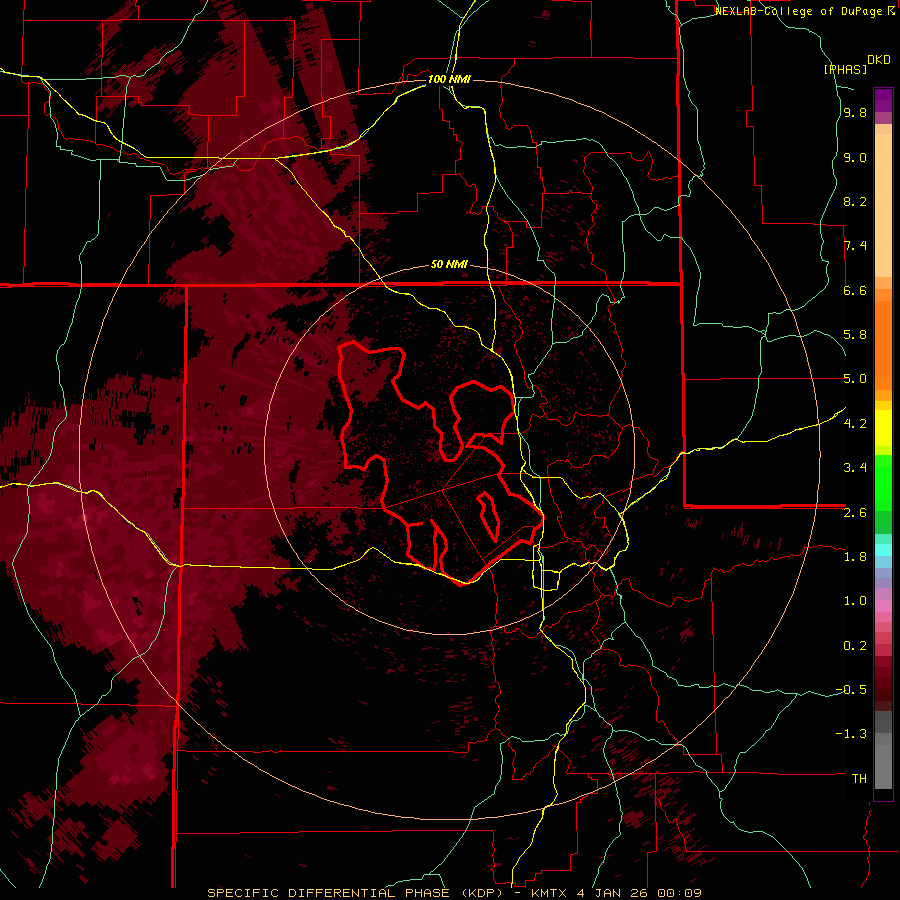This screenshot has height=900, width=900.
Task: Select the 5.0 scale value
Action: pyautogui.click(x=855, y=379)
